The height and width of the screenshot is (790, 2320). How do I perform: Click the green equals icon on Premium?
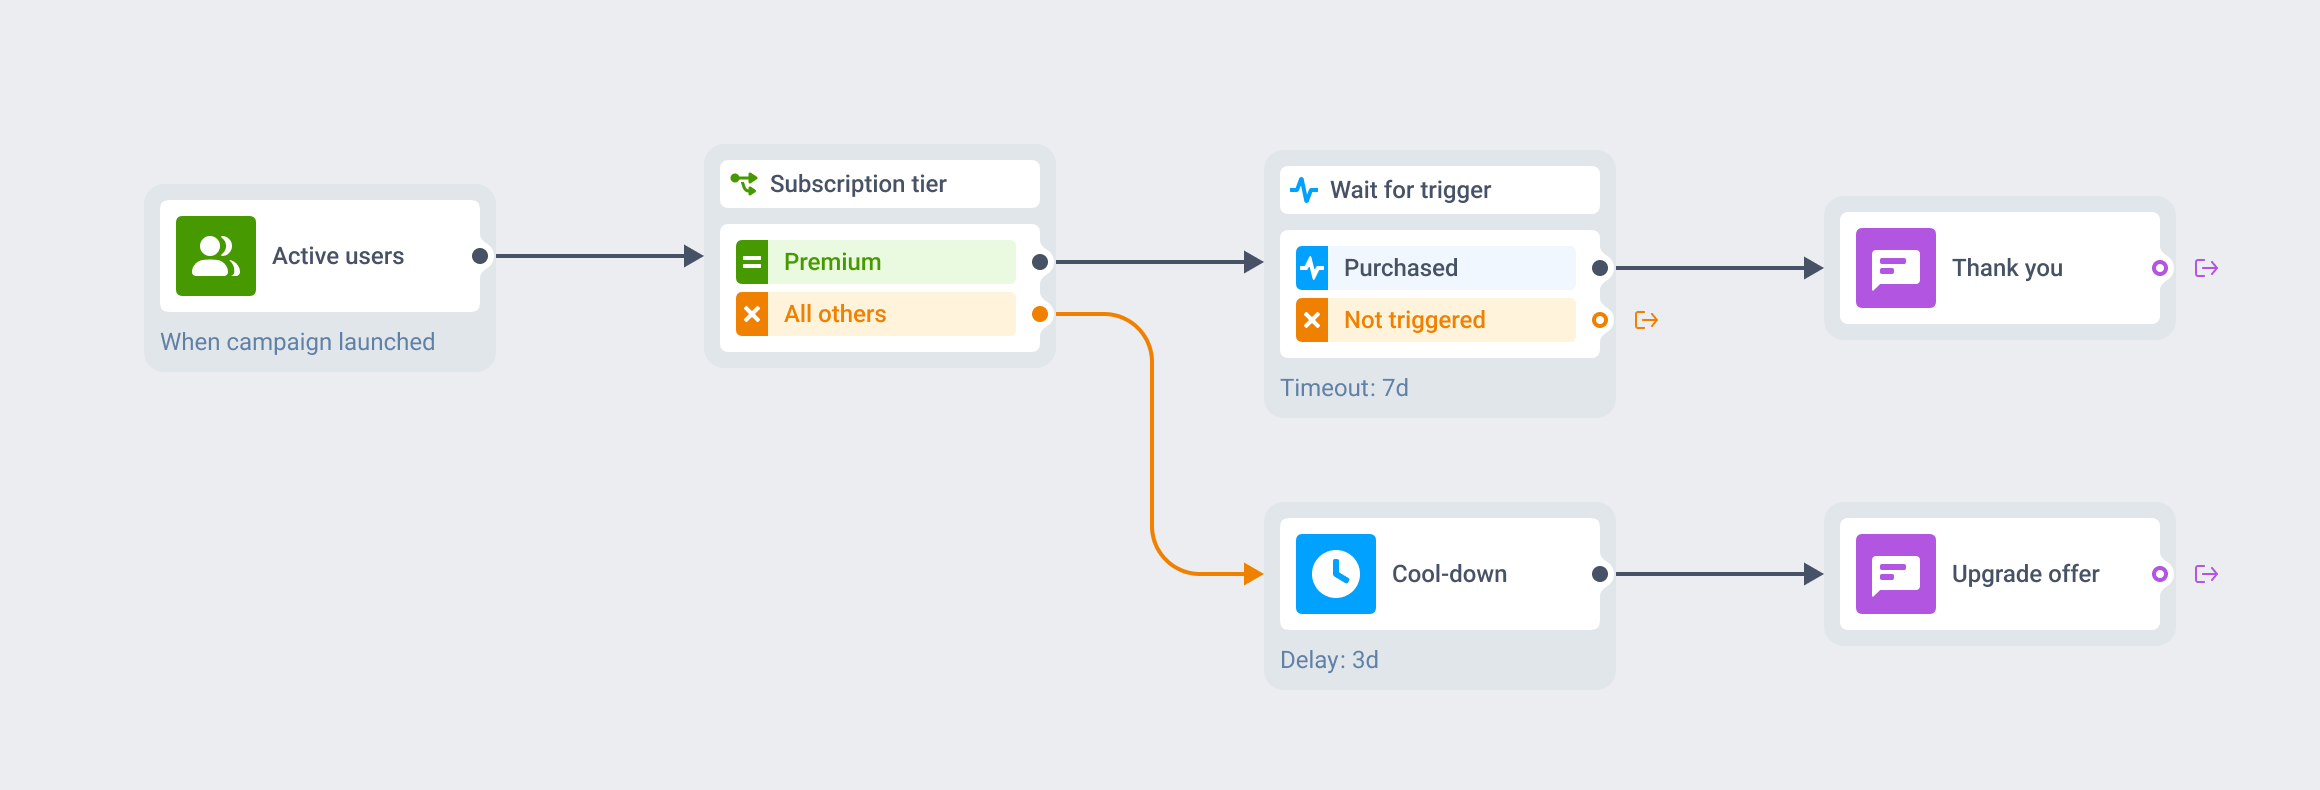pyautogui.click(x=752, y=262)
